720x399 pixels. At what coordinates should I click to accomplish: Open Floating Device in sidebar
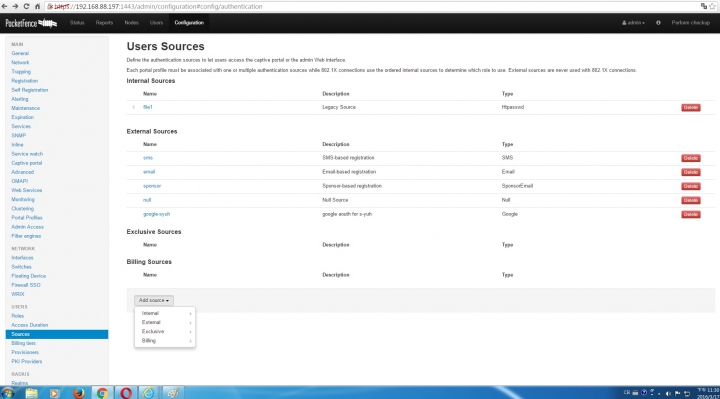[28, 276]
